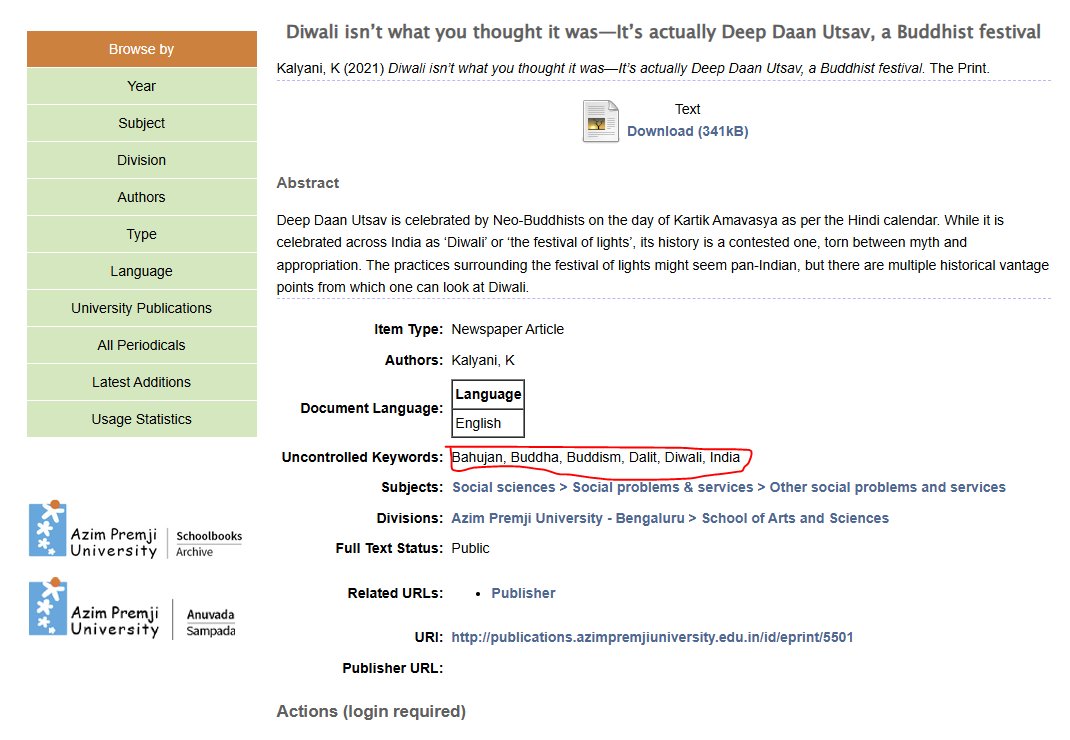The image size is (1070, 740).
Task: Click the citation line starting 'Kalyani, K (2021)'
Action: click(633, 68)
